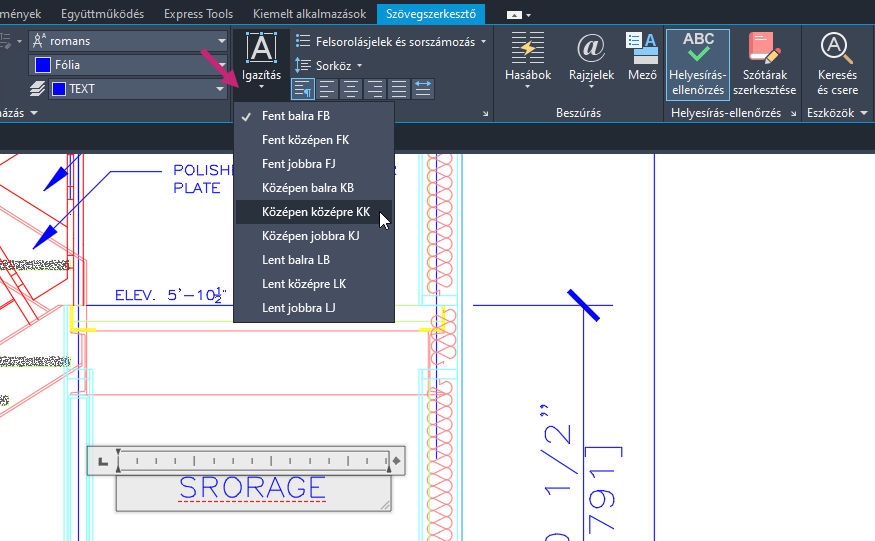This screenshot has height=541, width=875.
Task: Choose Középen balra KB justification
Action: (314, 188)
